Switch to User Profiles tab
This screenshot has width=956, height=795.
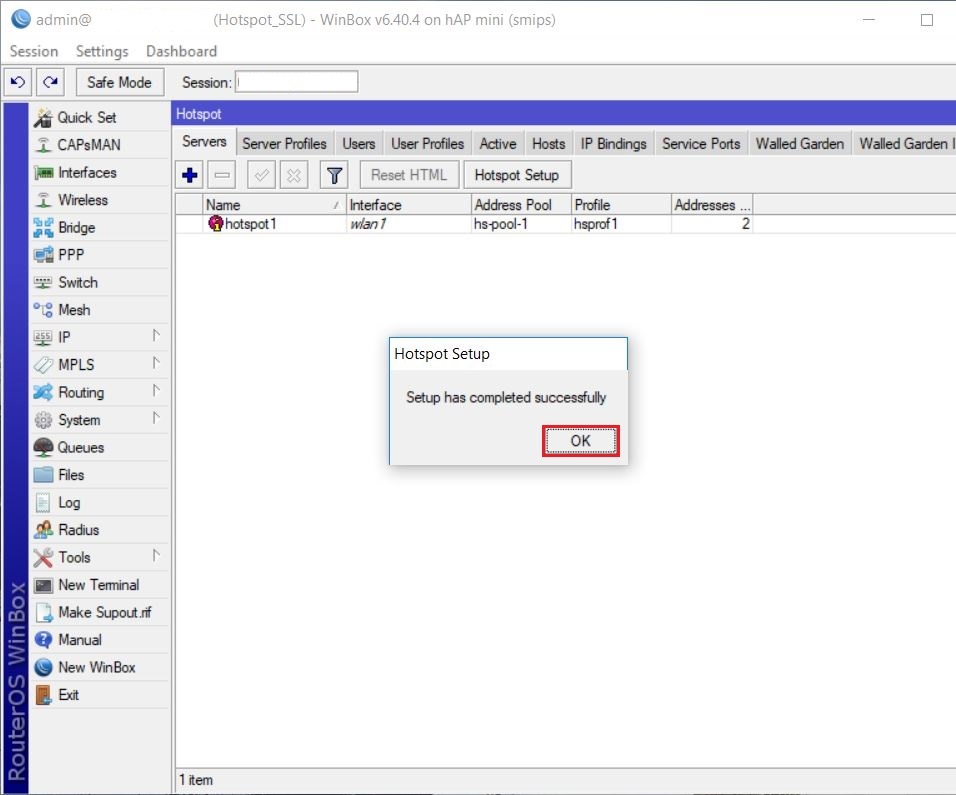click(427, 144)
